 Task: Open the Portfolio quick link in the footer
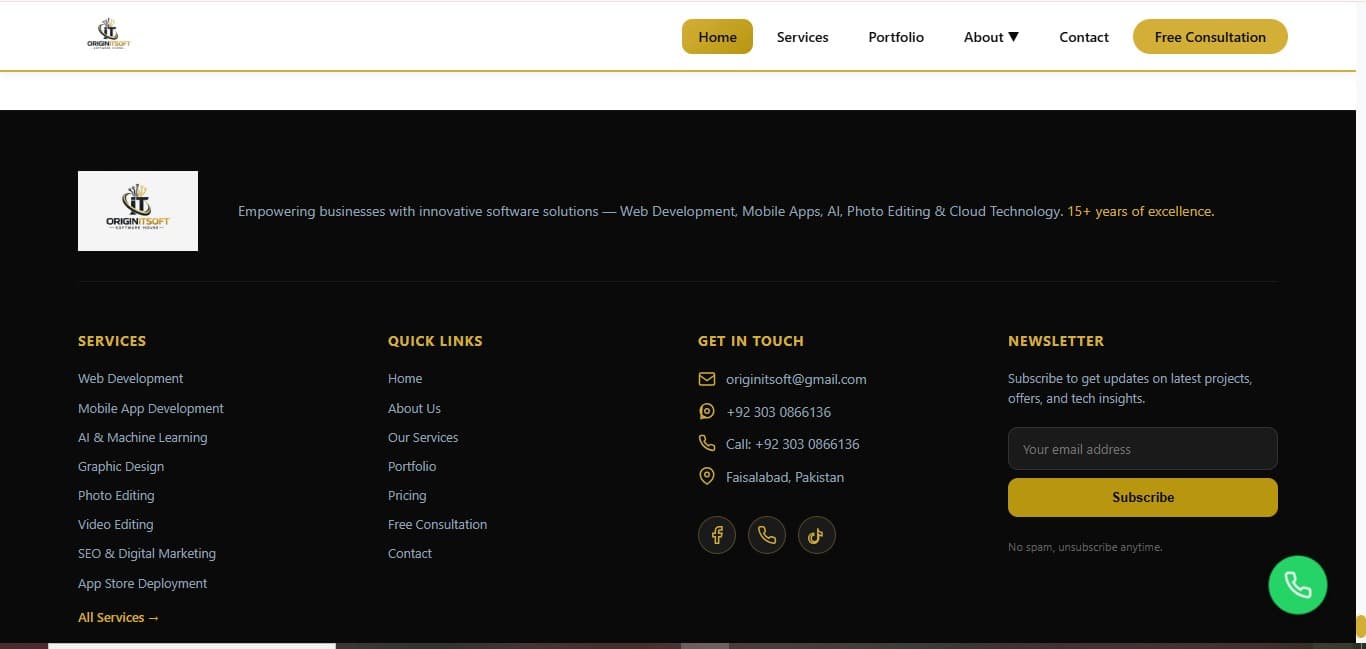pyautogui.click(x=412, y=466)
